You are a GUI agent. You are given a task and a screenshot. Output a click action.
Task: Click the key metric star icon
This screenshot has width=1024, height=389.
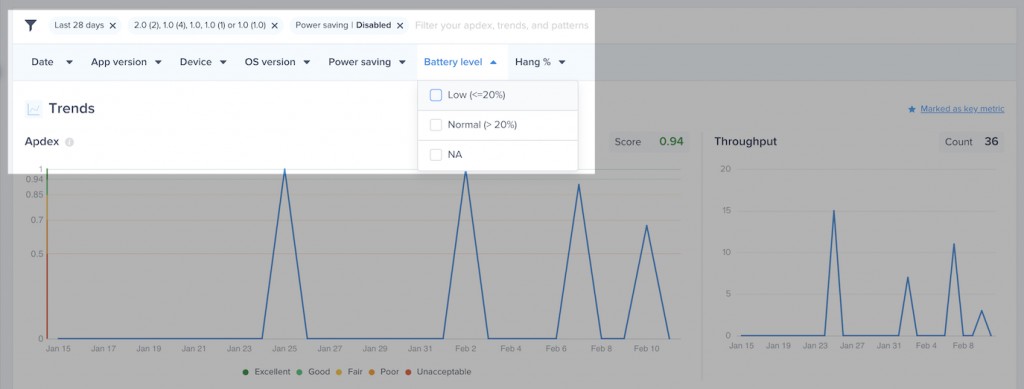click(912, 109)
